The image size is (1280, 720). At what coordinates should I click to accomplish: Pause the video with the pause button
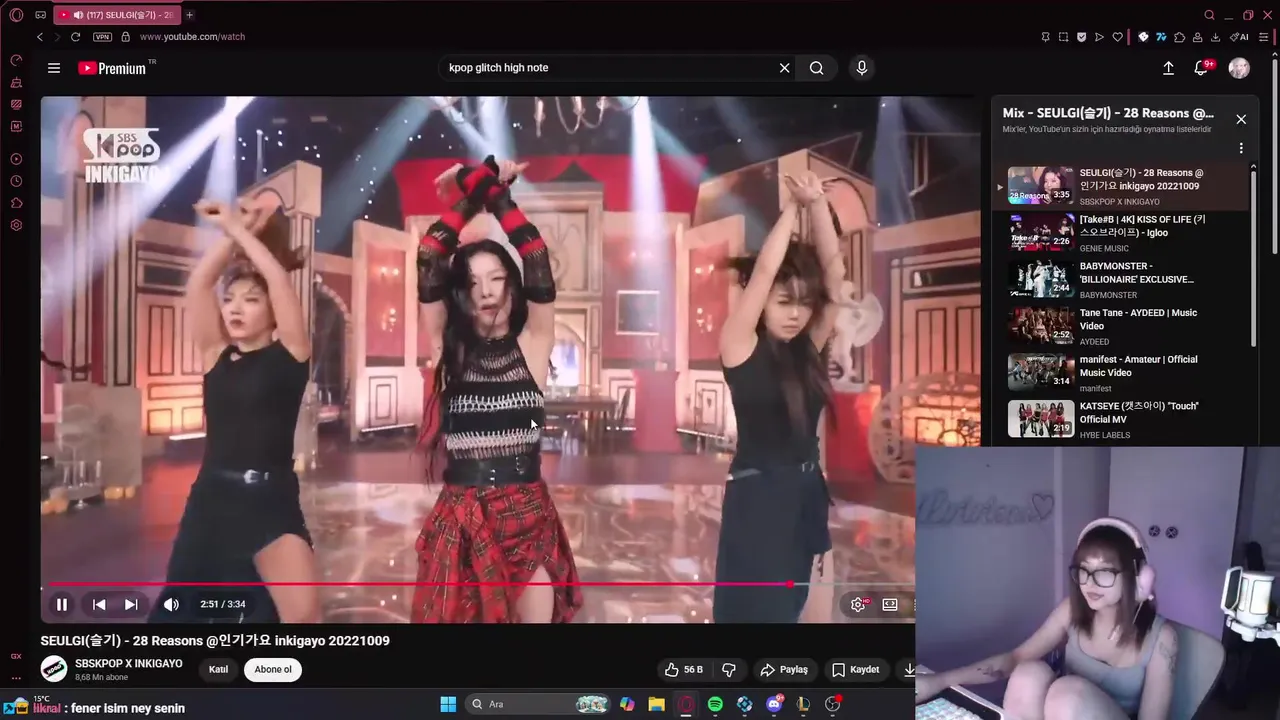[61, 604]
